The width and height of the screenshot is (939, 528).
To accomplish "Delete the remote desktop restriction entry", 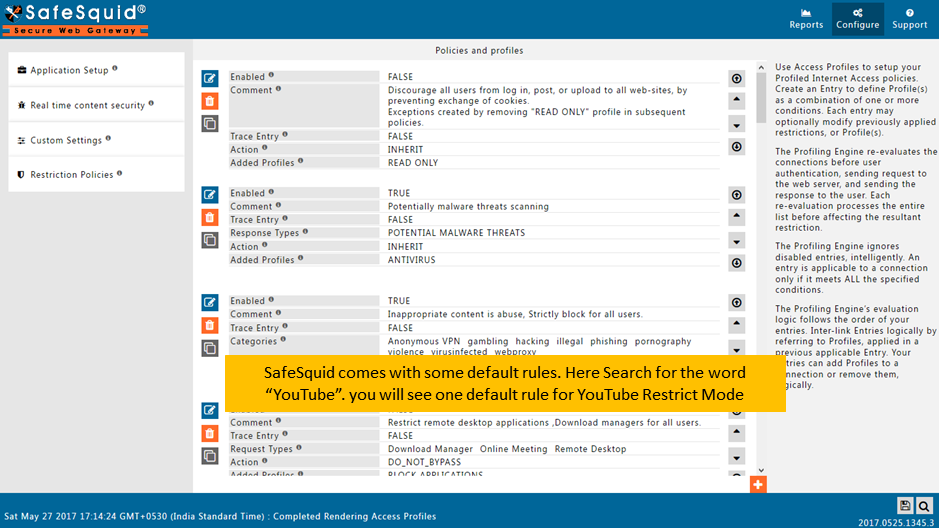I will click(x=210, y=433).
